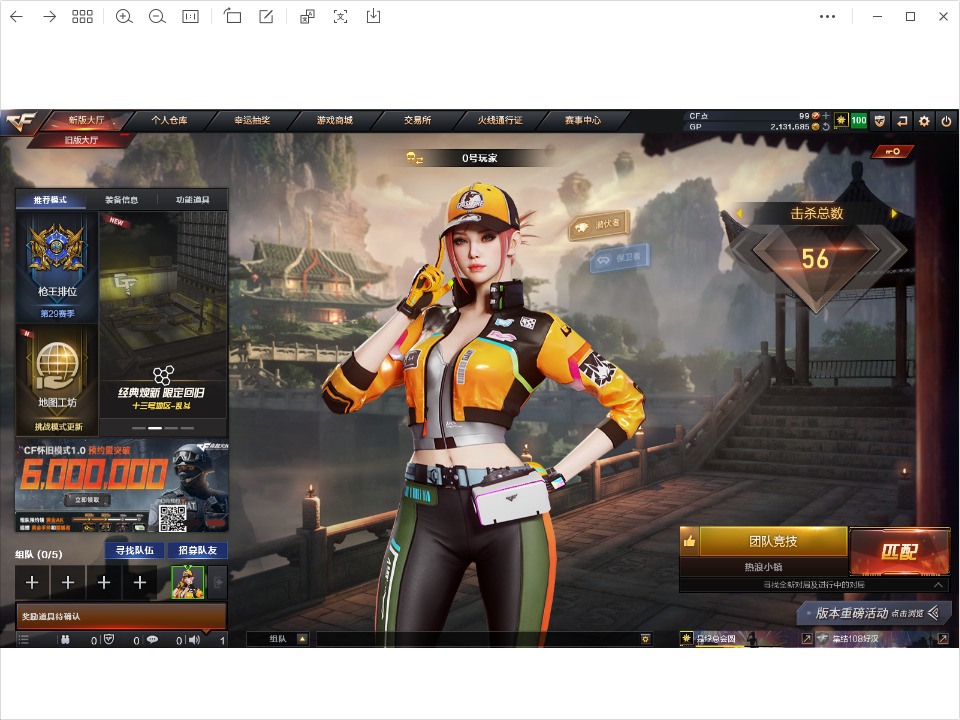This screenshot has height=720, width=960.
Task: Go back with the viewer's left arrow
Action: tap(17, 17)
